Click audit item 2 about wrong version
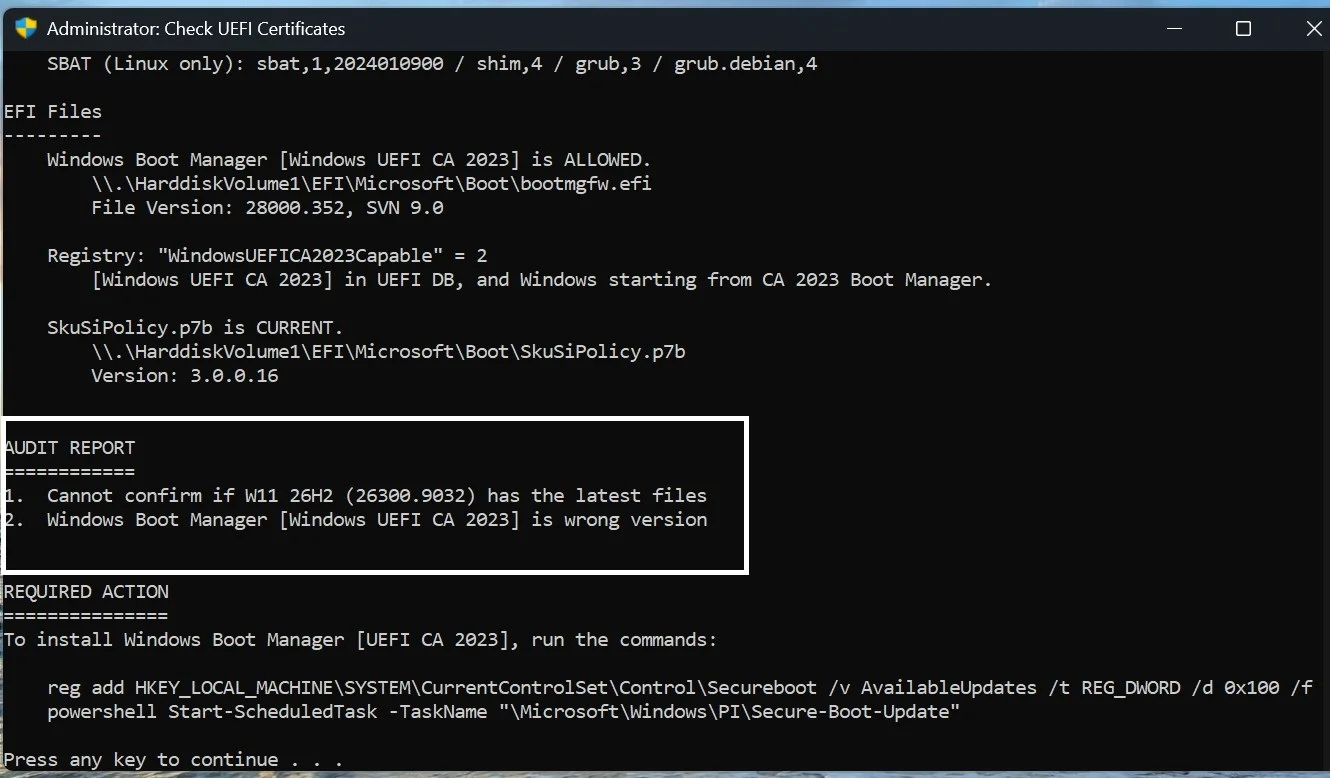Image resolution: width=1330 pixels, height=778 pixels. (x=356, y=519)
